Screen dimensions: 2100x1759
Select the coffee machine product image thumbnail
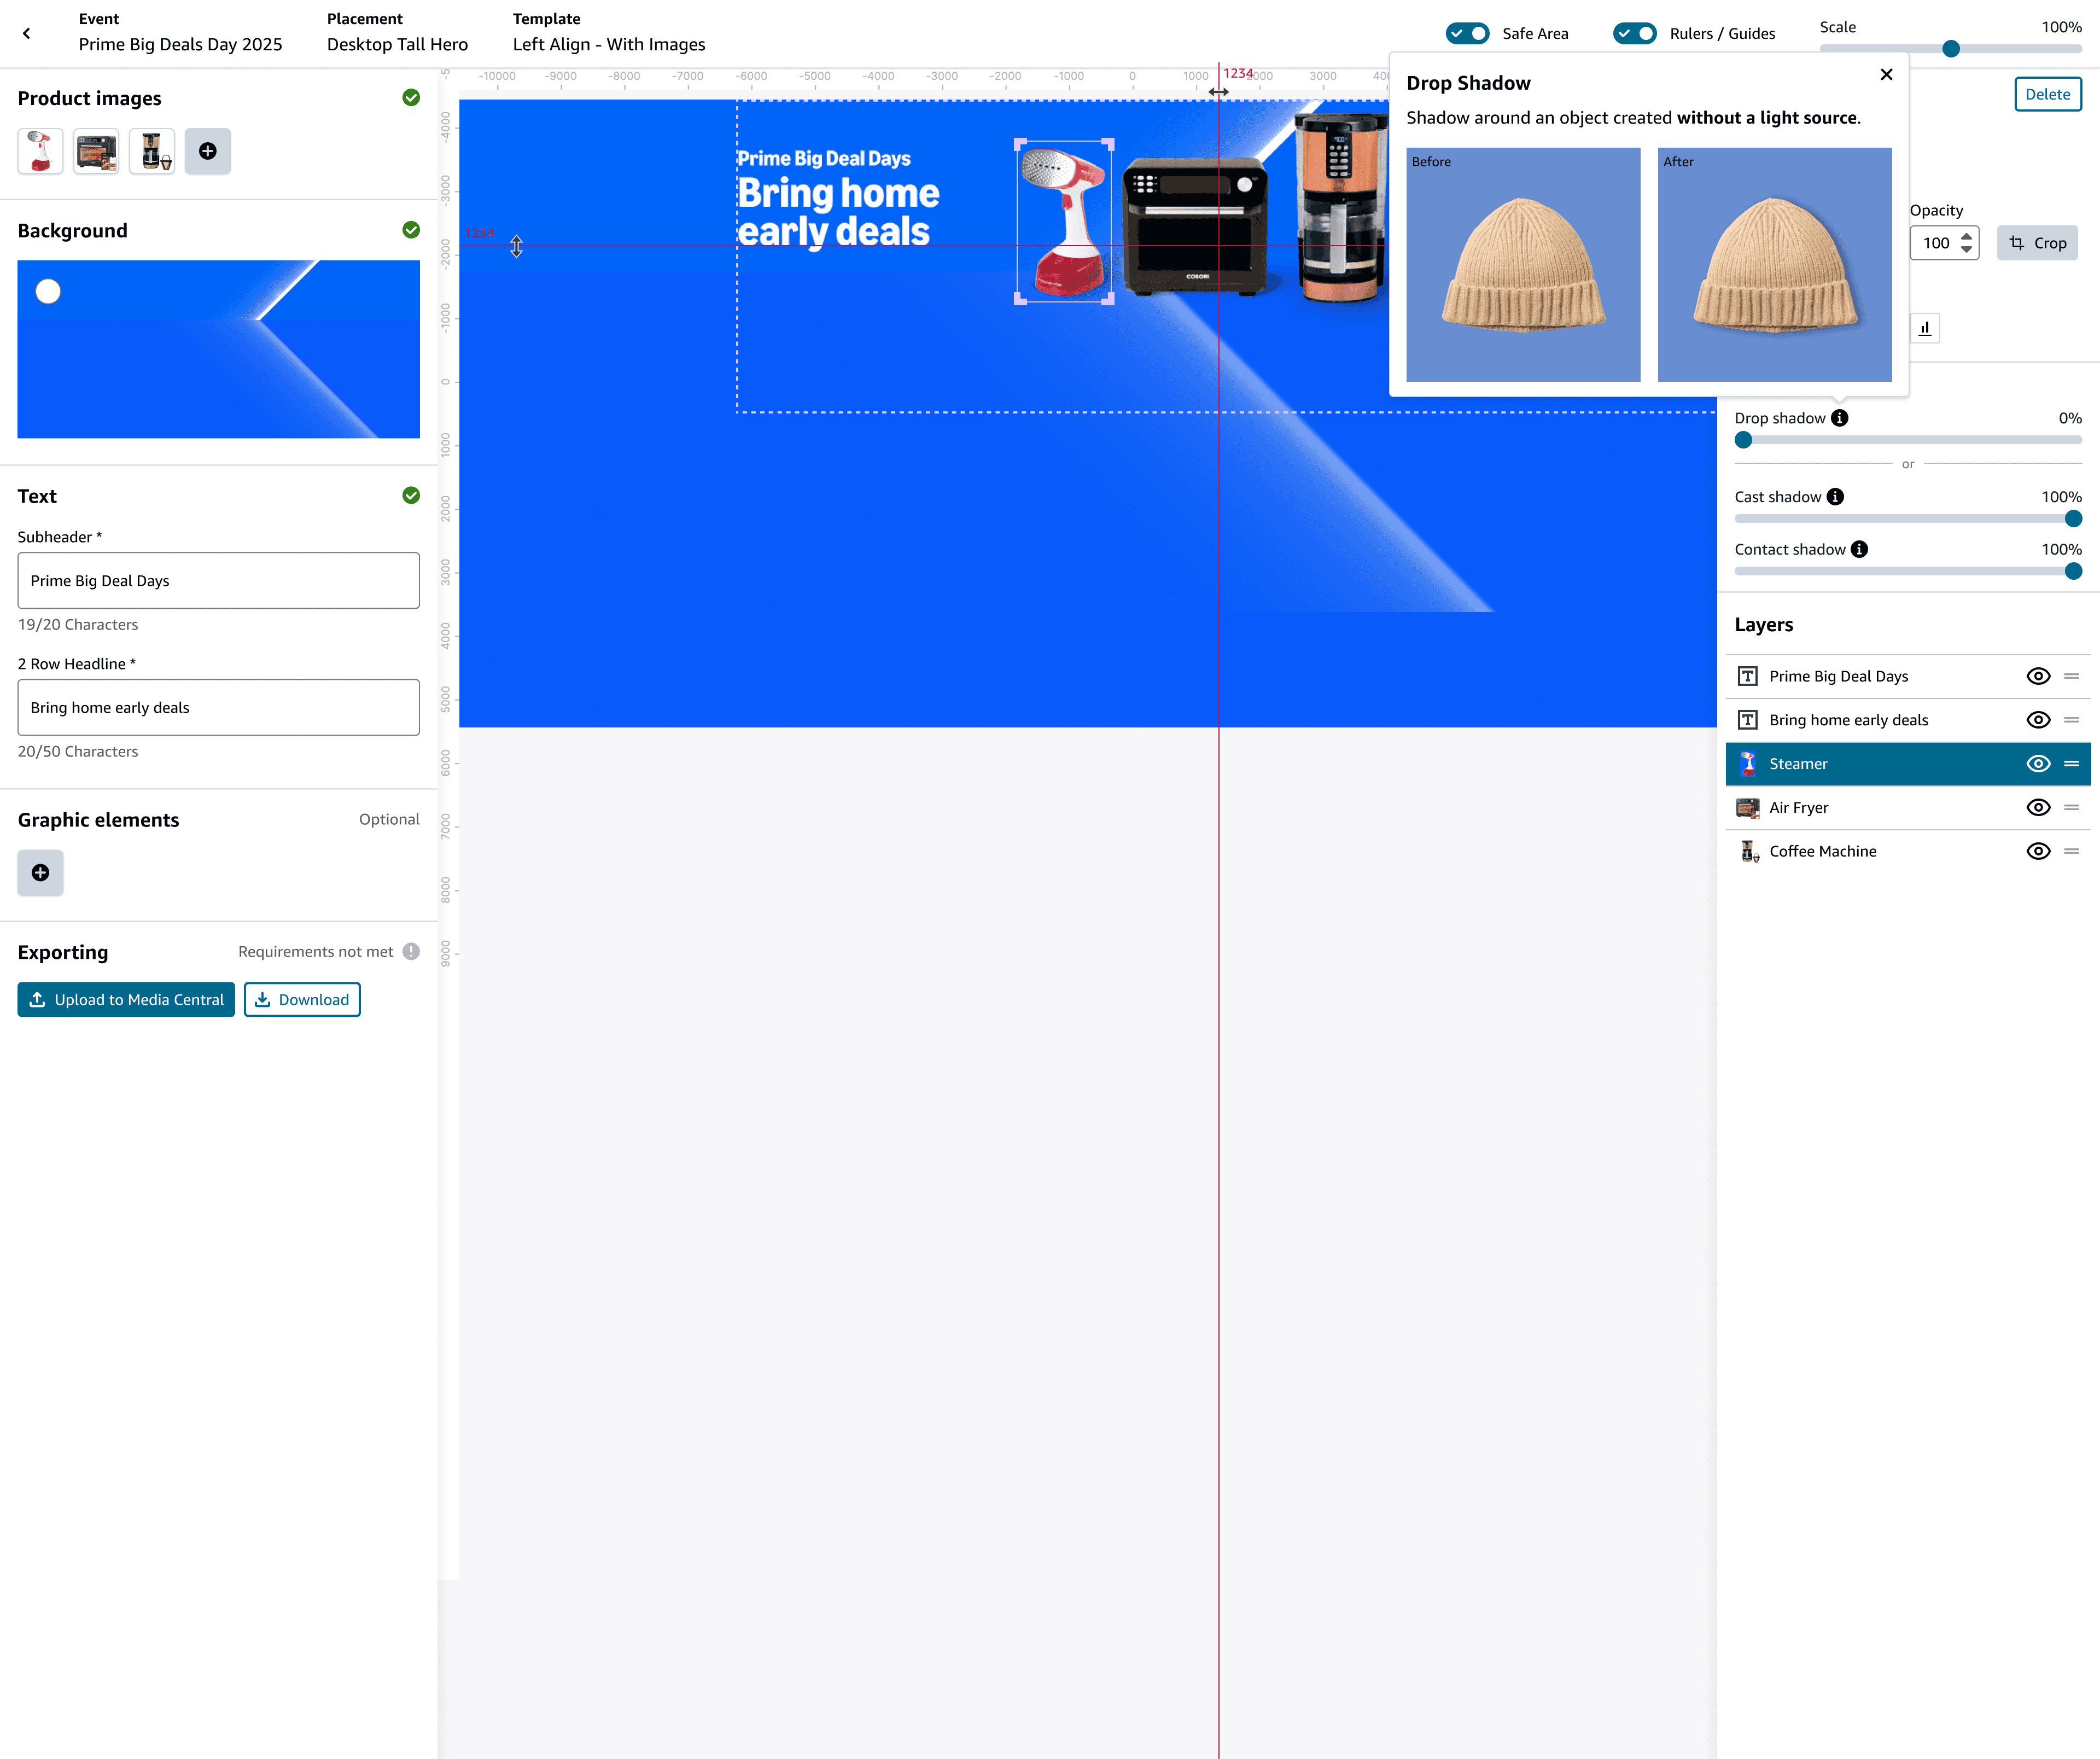pyautogui.click(x=152, y=151)
